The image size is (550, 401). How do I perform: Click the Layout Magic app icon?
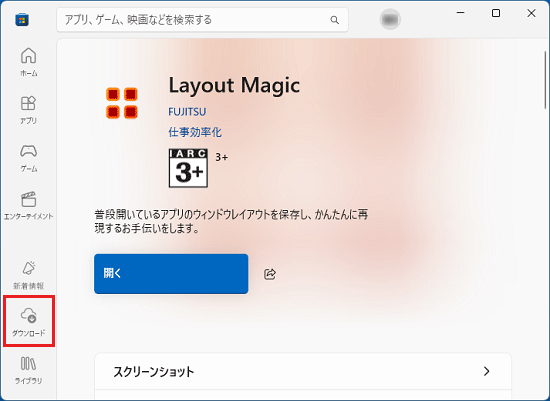tap(122, 103)
